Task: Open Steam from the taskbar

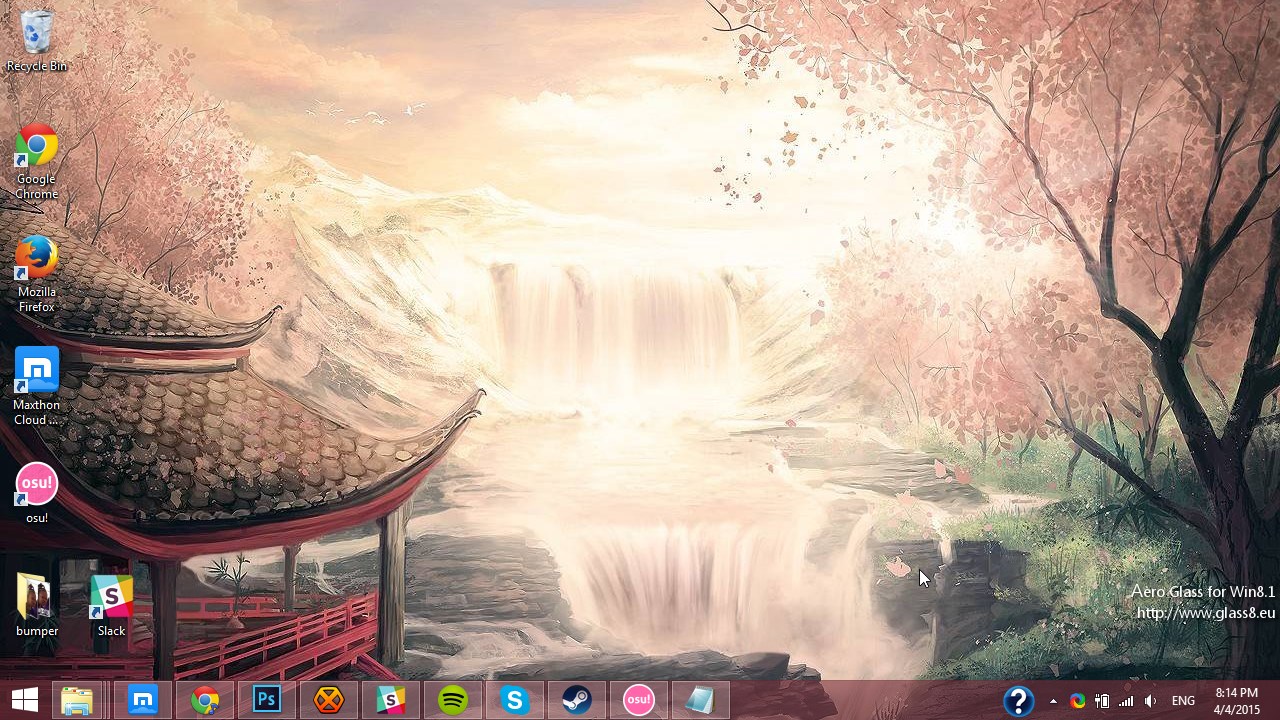Action: coord(577,701)
